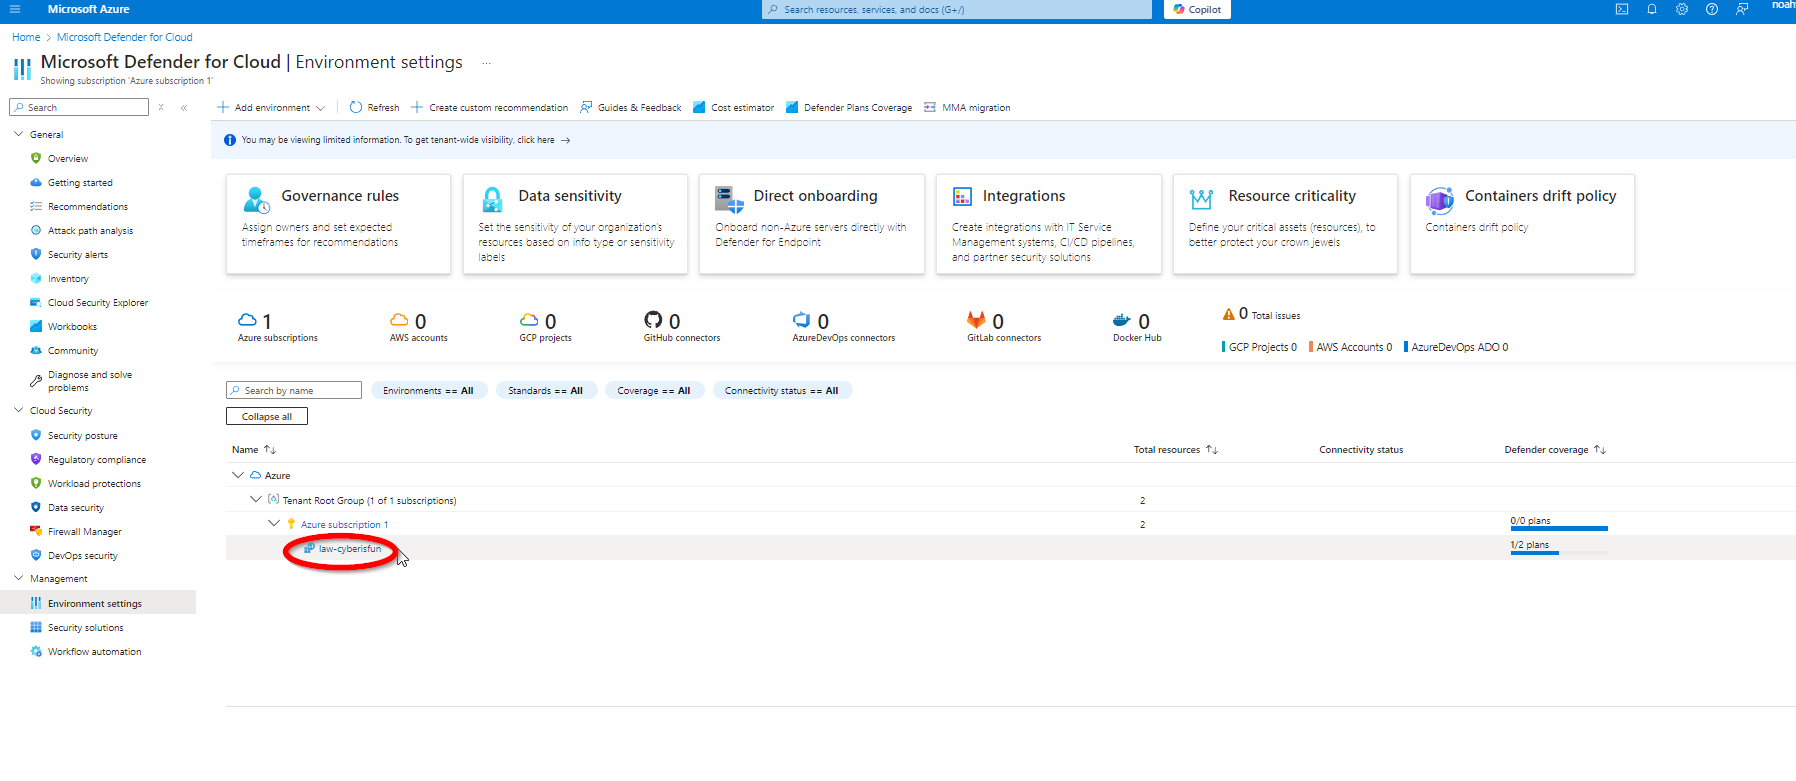
Task: Click the Regulatory compliance icon
Action: click(x=36, y=459)
